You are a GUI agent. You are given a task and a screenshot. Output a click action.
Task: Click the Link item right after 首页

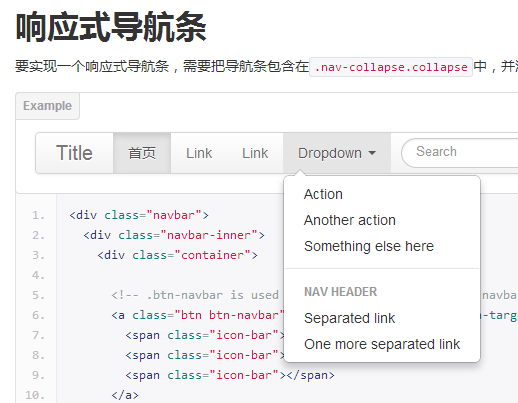point(199,153)
